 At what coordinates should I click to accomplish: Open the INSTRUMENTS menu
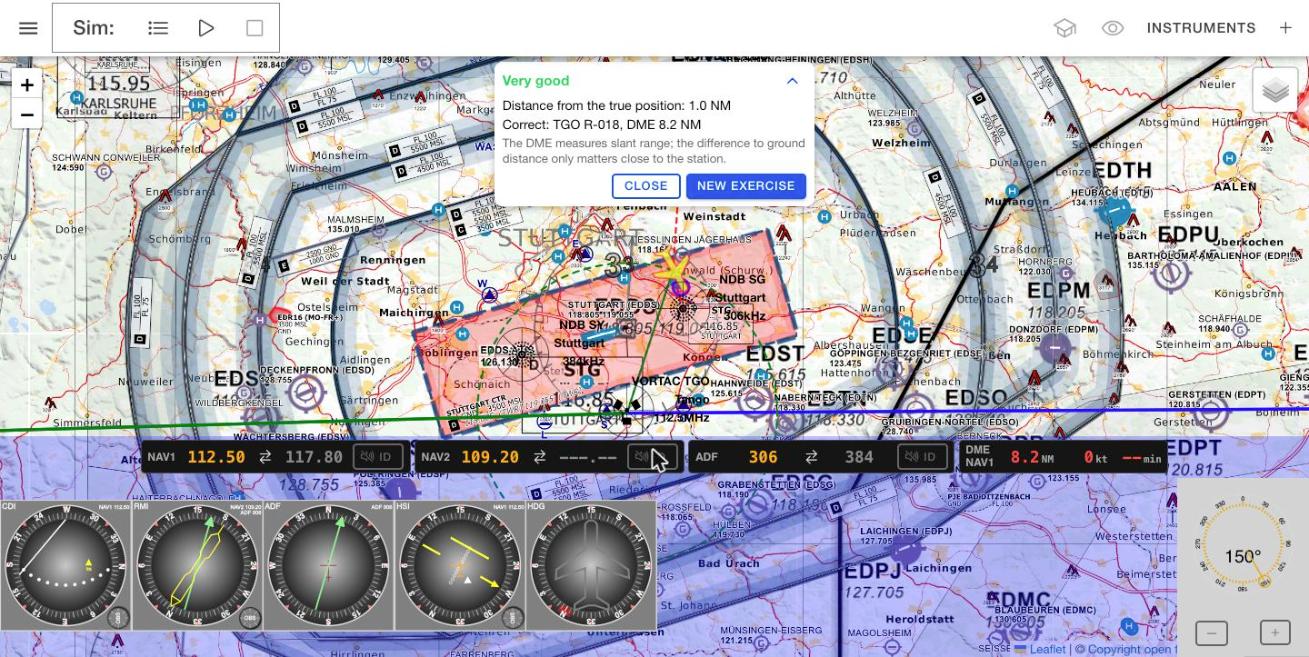click(x=1201, y=28)
